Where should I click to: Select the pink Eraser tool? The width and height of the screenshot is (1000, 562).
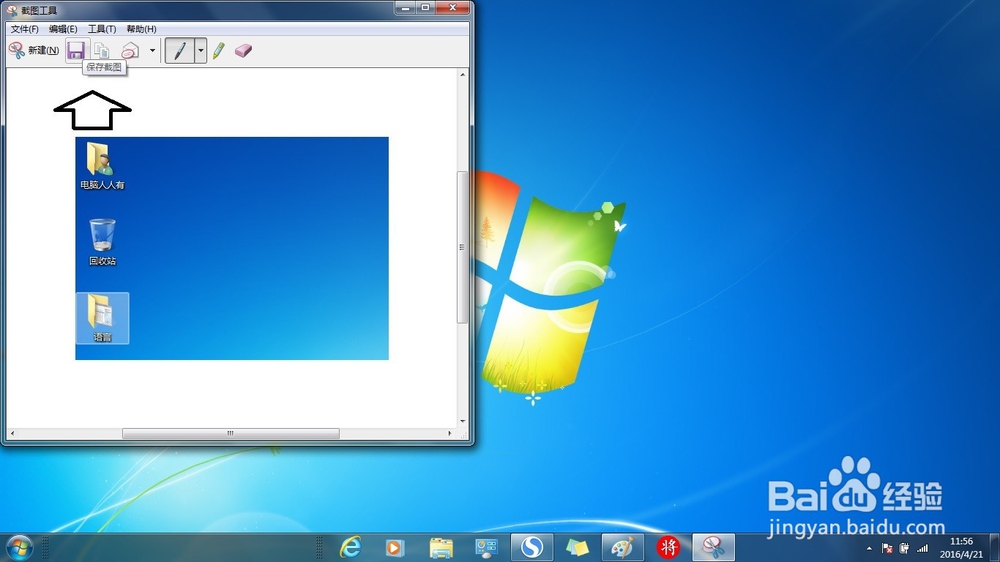tap(243, 50)
